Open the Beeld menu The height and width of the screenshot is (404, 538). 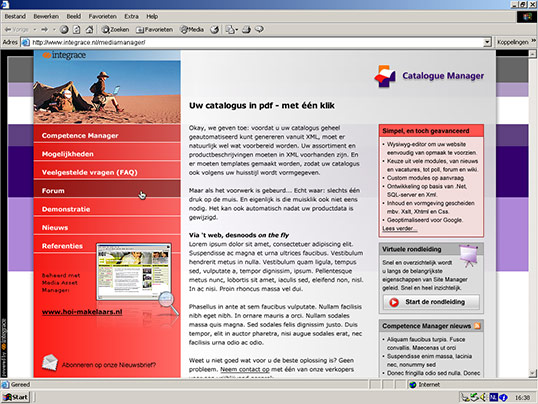(73, 16)
